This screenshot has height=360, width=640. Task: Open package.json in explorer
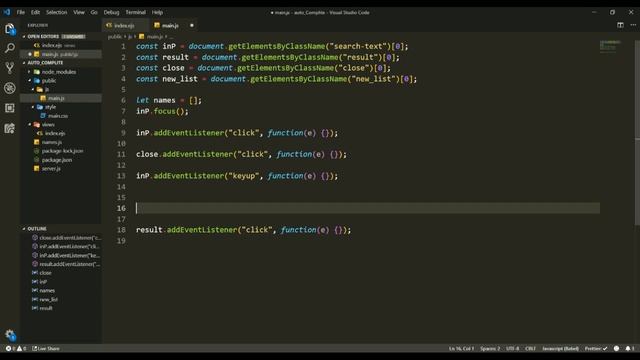click(57, 160)
